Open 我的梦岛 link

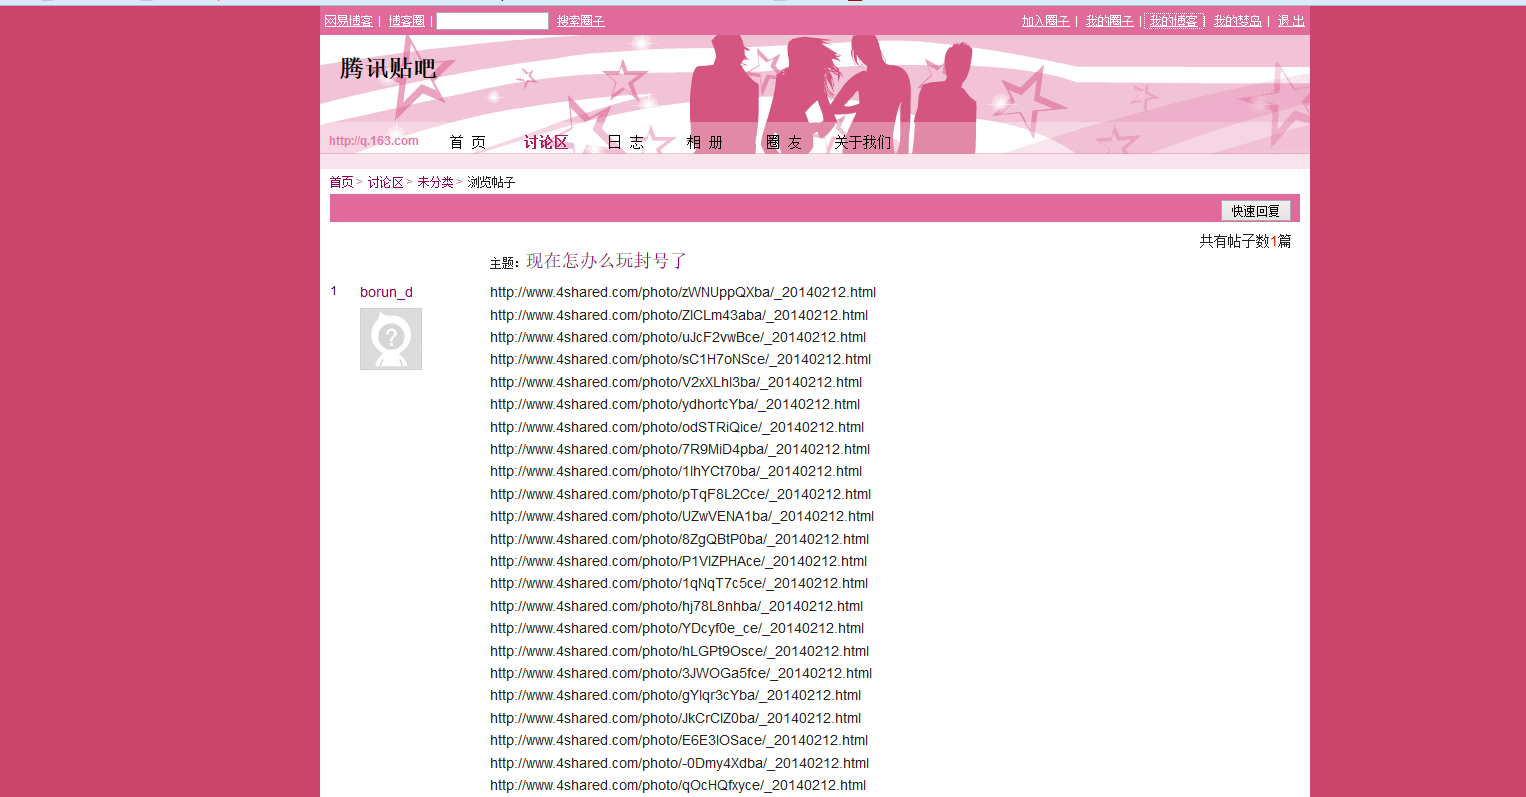[1236, 20]
